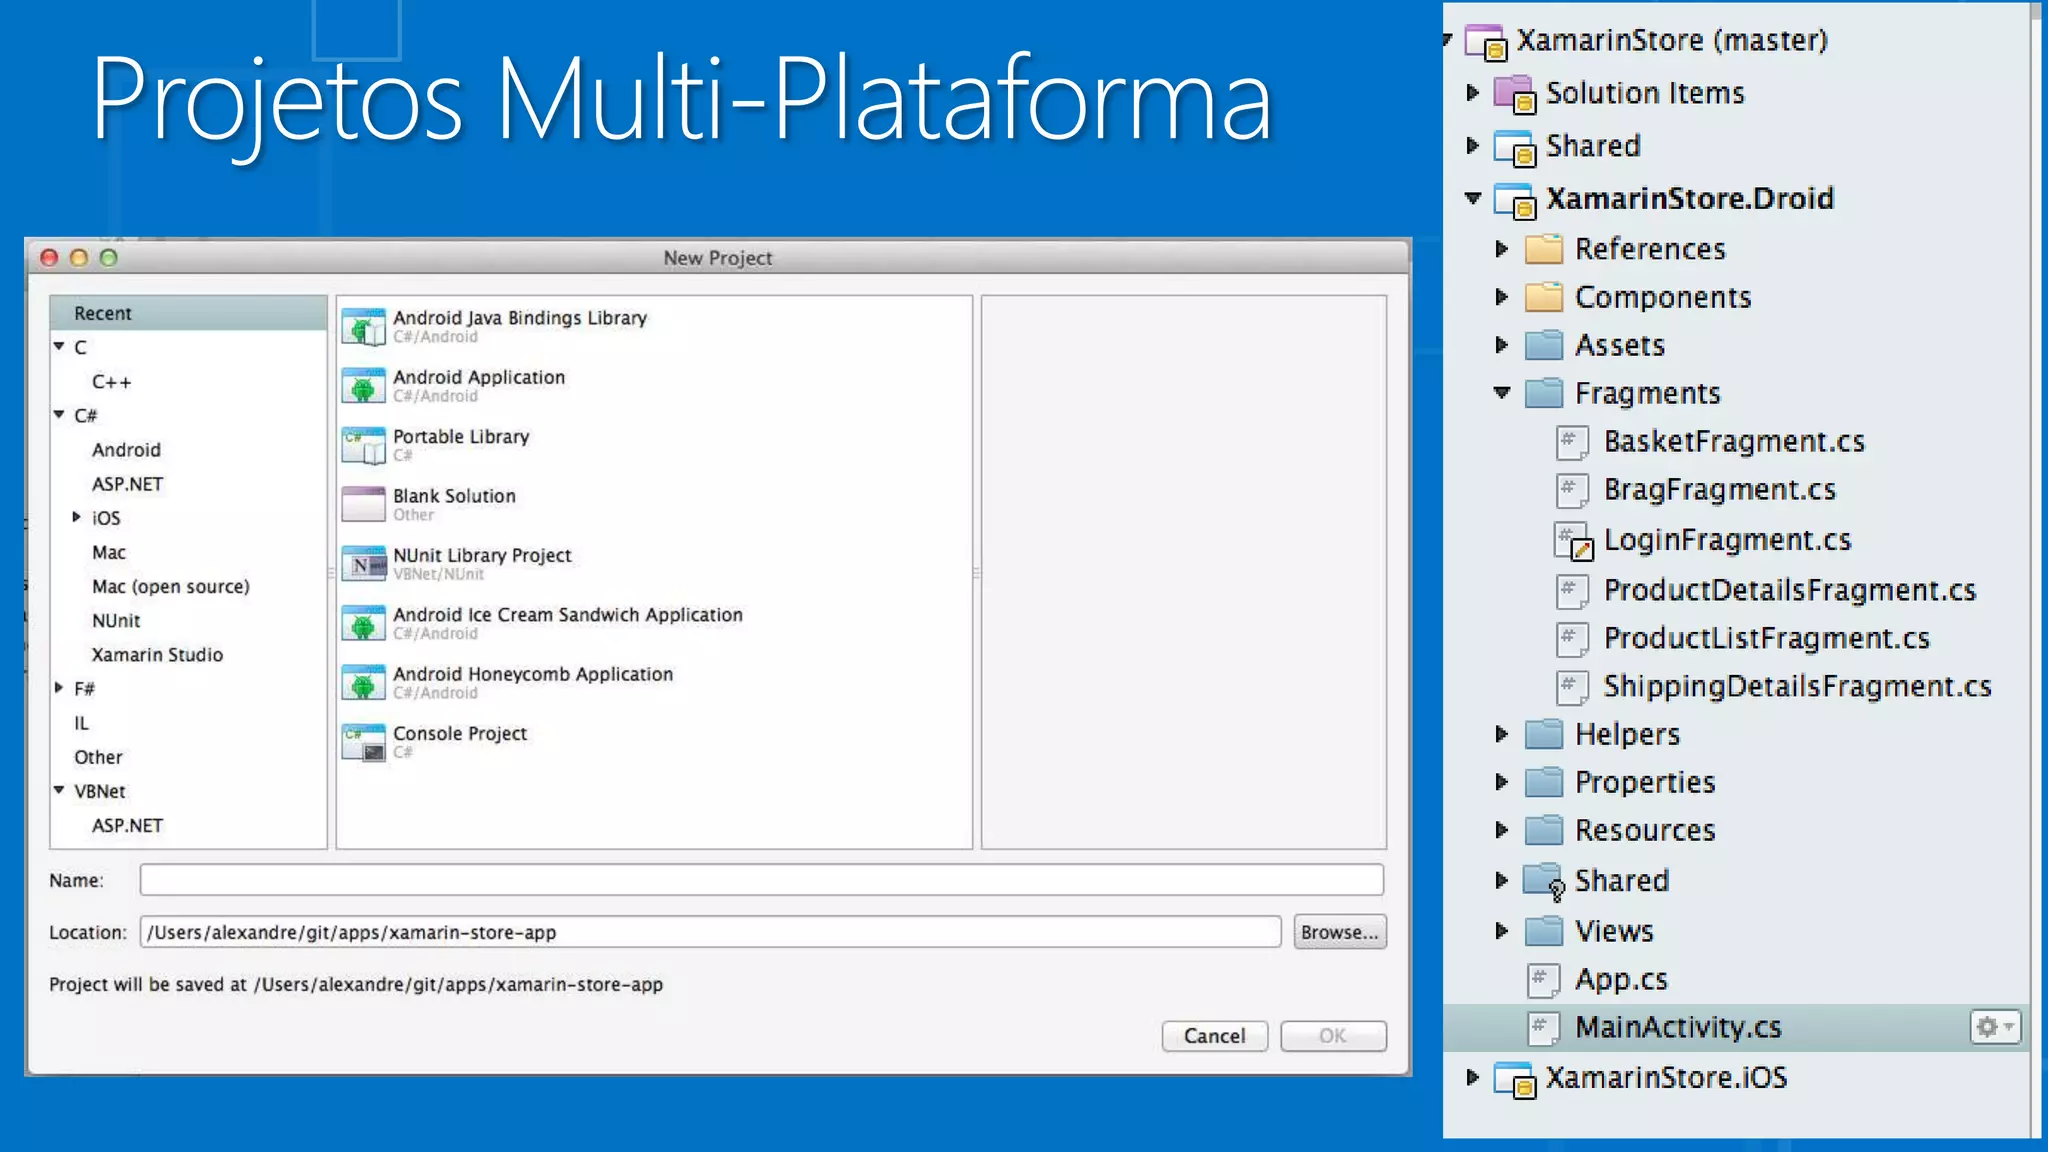Click the XamarinStore (master) solution icon
The height and width of the screenshot is (1152, 2048).
click(x=1486, y=41)
